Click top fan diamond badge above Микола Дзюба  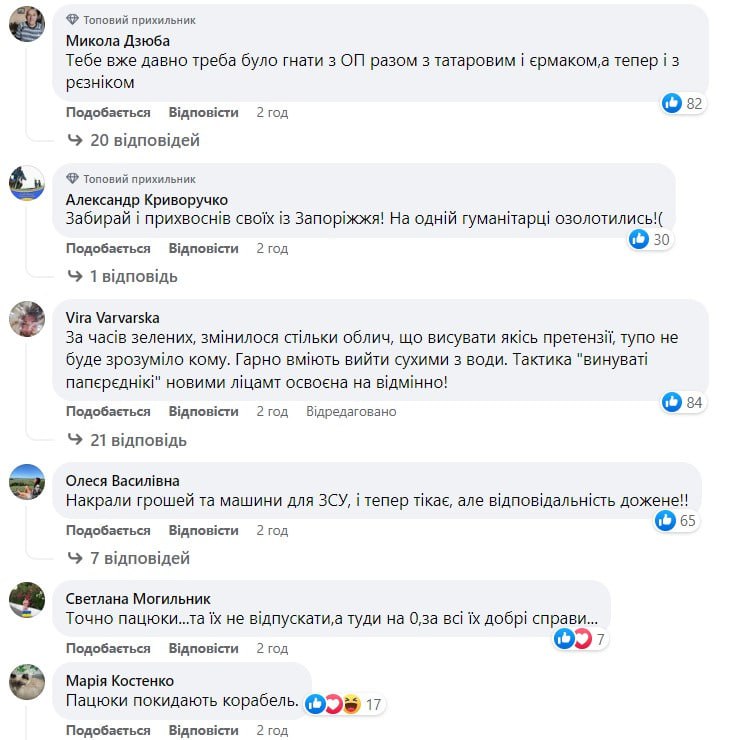coord(72,20)
